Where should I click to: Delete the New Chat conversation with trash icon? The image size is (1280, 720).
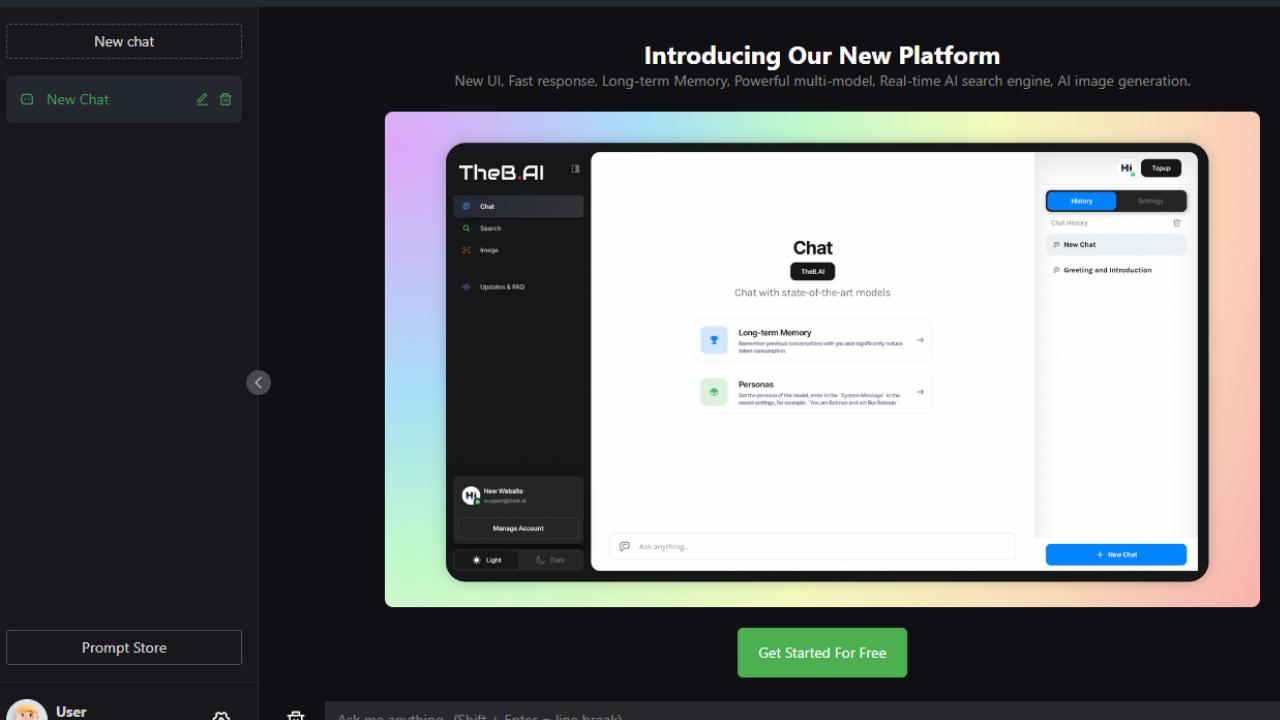click(x=226, y=99)
